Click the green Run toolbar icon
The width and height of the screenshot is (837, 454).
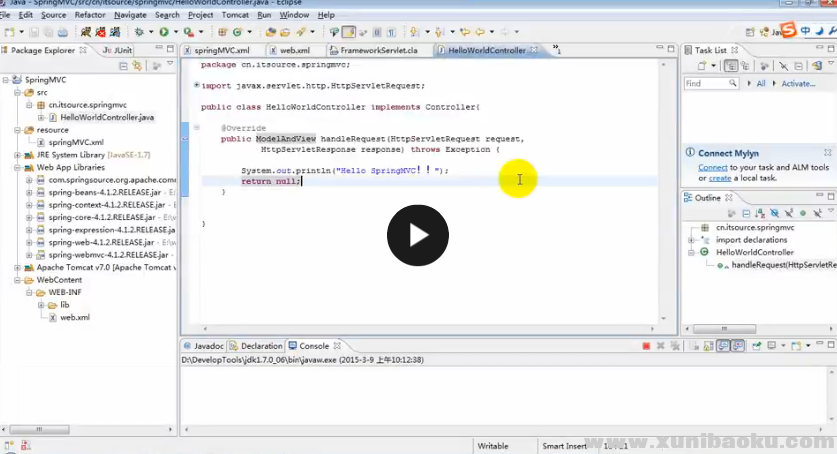click(162, 32)
